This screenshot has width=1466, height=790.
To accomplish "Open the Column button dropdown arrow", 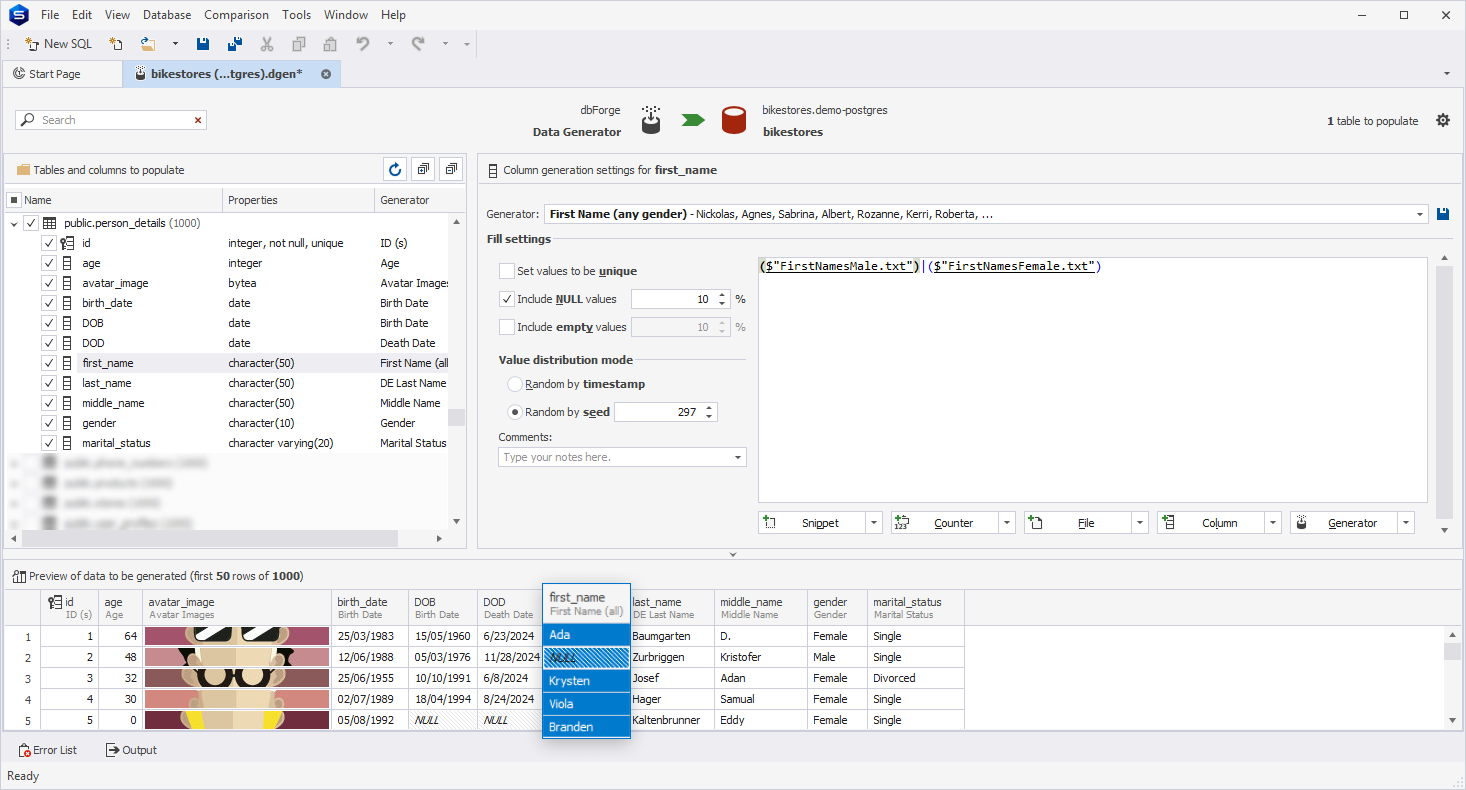I will click(1272, 523).
